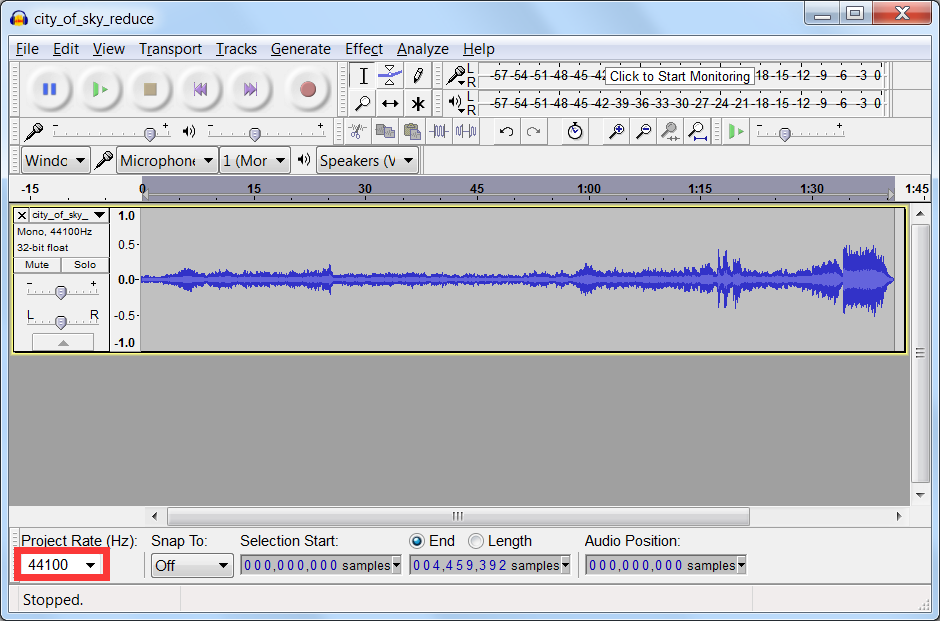This screenshot has width=940, height=621.
Task: Mute the city_of_sky track
Action: pos(37,265)
